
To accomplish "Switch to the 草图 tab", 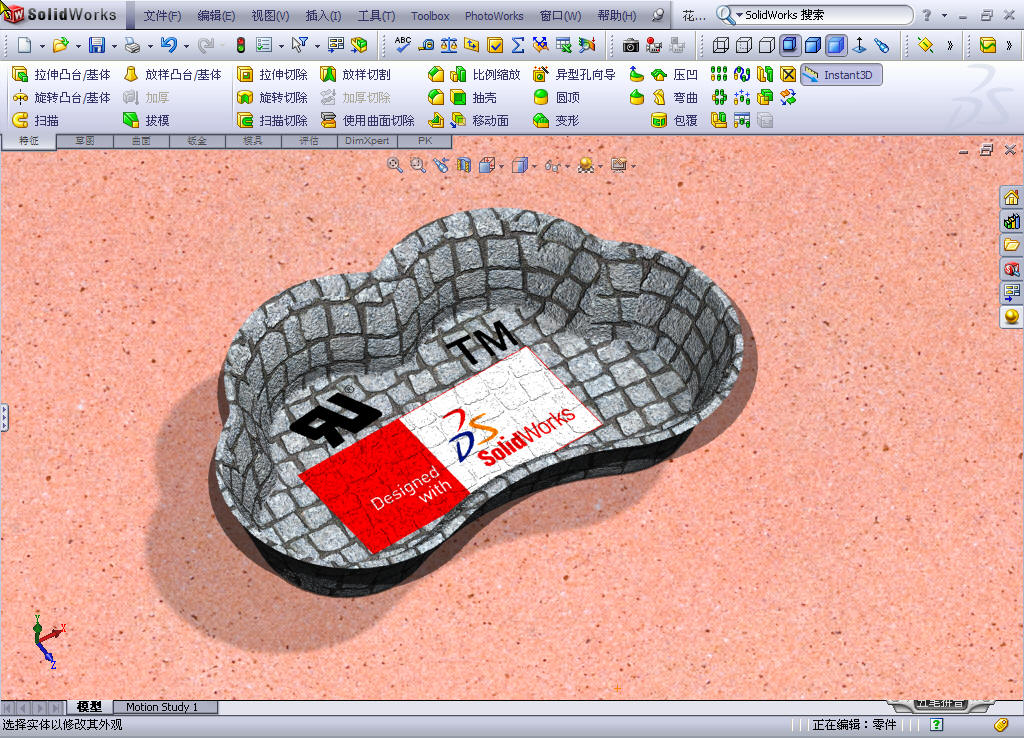I will (x=85, y=140).
